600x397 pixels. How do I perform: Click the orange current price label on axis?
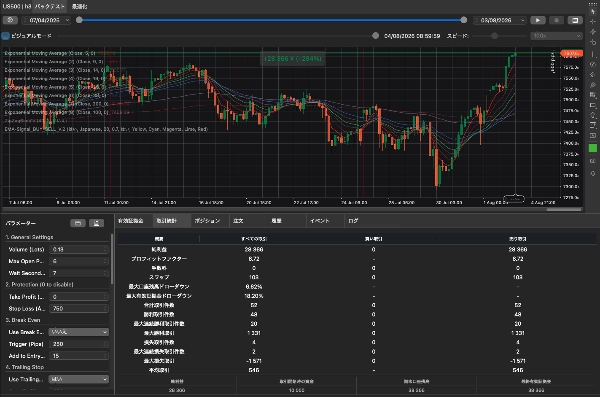click(x=572, y=54)
